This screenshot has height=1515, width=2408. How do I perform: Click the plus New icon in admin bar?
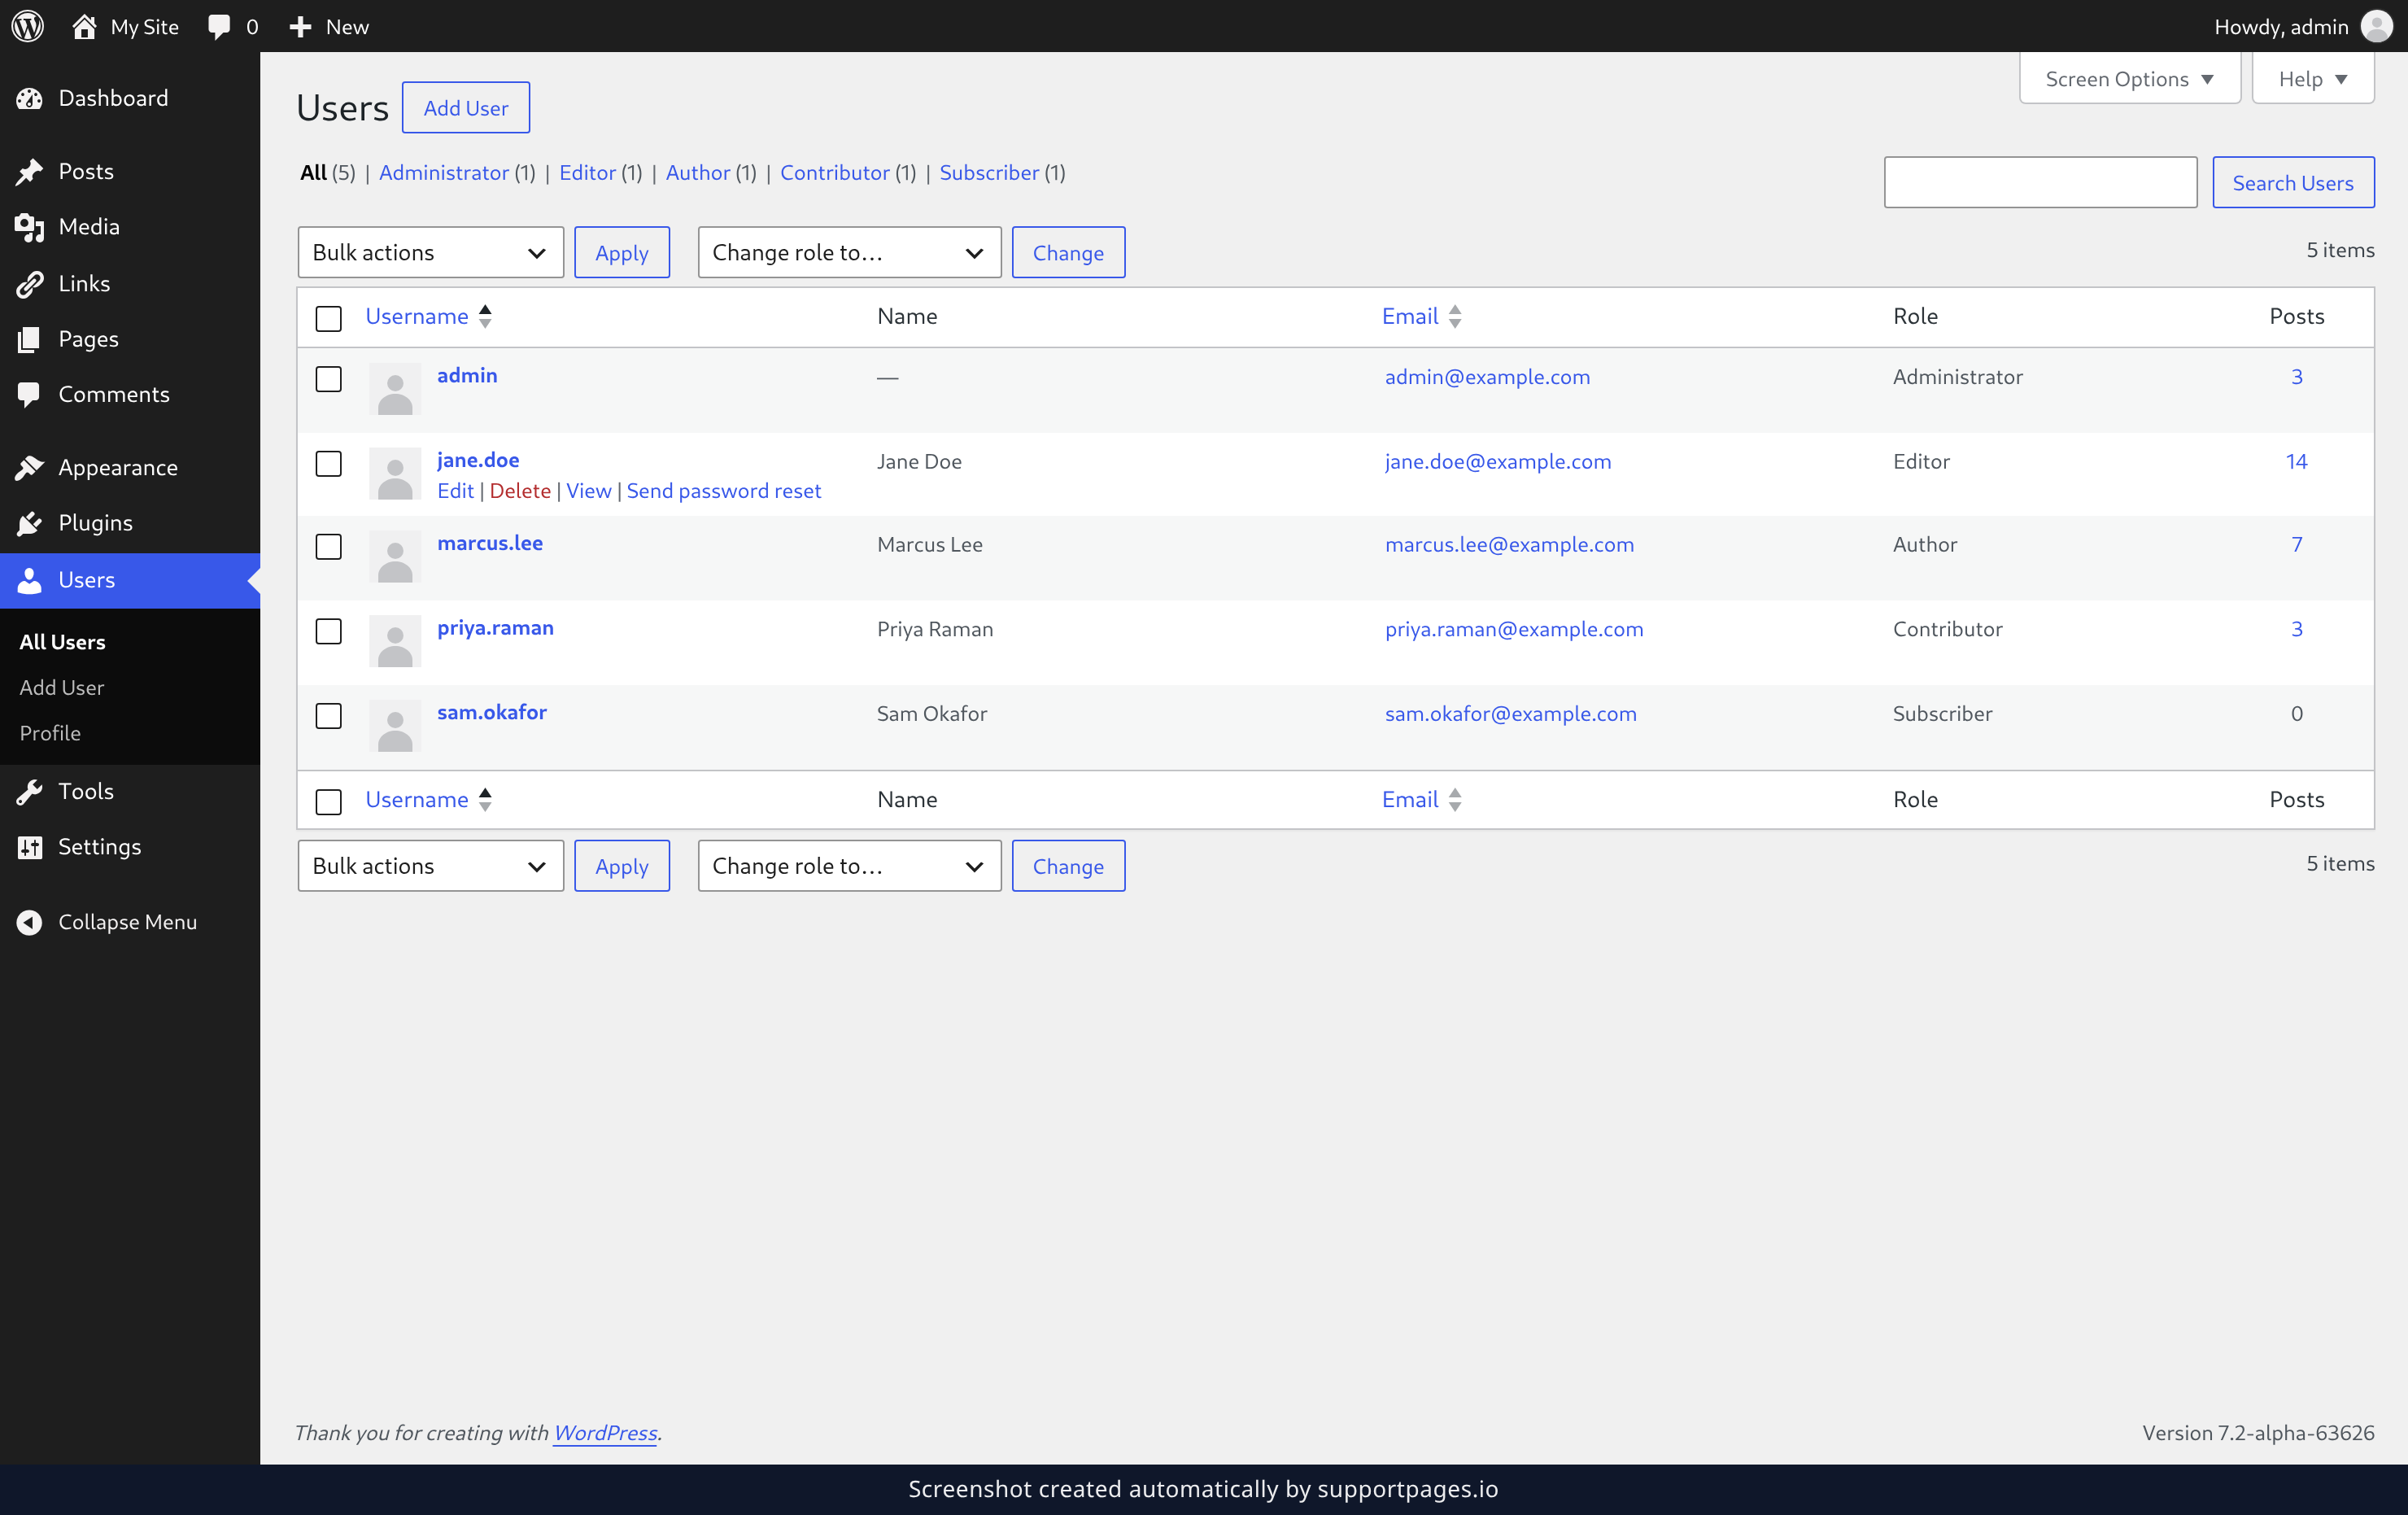click(x=300, y=27)
